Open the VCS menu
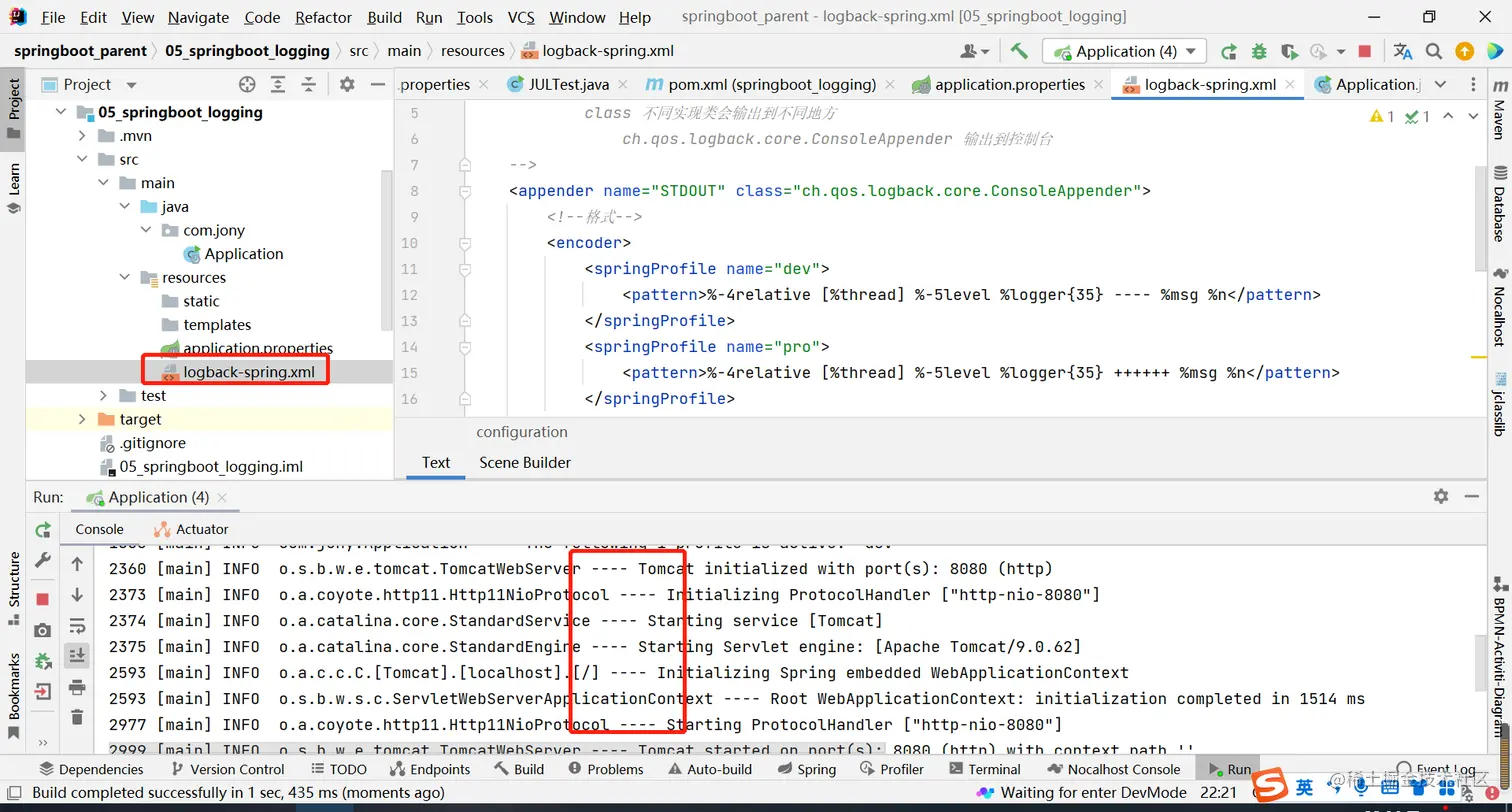Viewport: 1512px width, 812px height. 521,17
